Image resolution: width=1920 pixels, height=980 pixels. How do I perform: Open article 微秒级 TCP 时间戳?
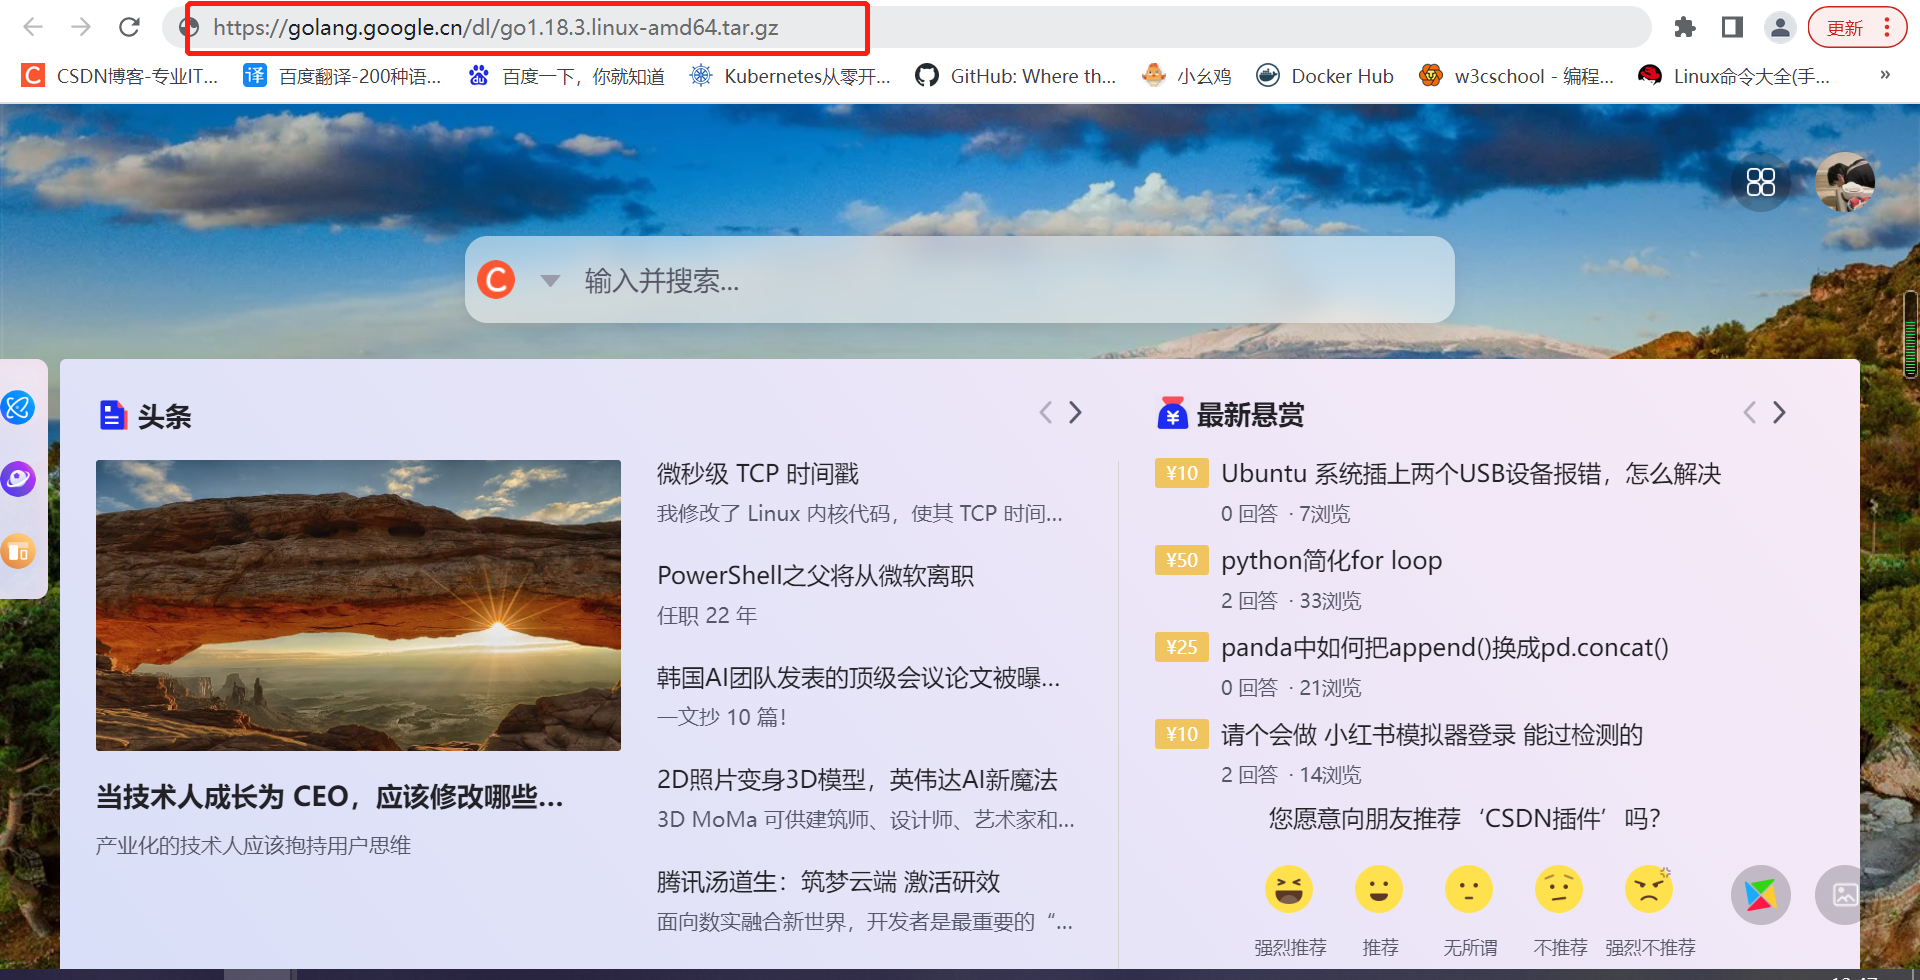coord(758,474)
